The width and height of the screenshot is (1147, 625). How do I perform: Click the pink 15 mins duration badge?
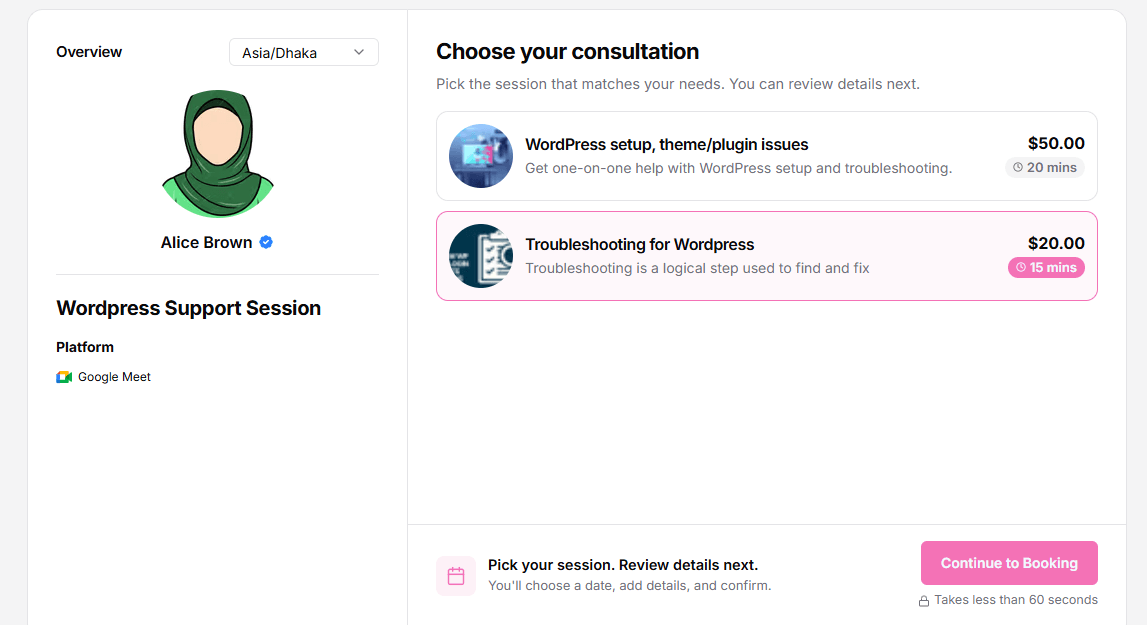1046,268
